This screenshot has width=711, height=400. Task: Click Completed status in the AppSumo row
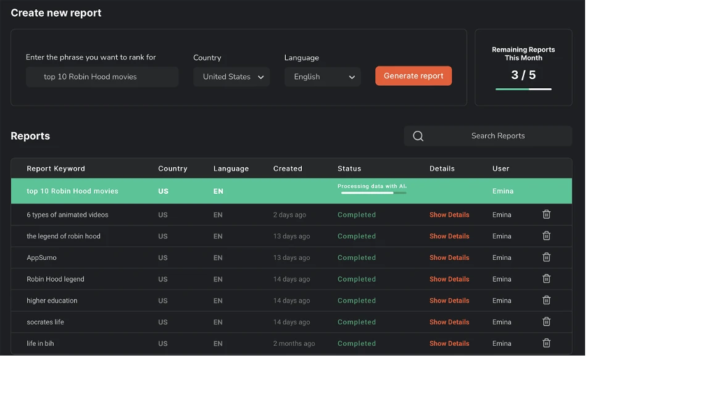point(356,257)
